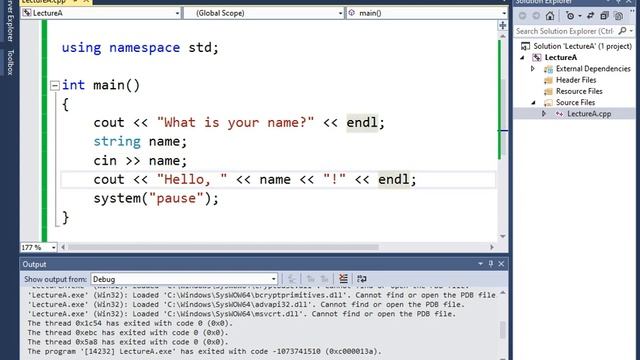Open the Server Explorer side tab
Image resolution: width=640 pixels, height=360 pixels.
(x=10, y=20)
